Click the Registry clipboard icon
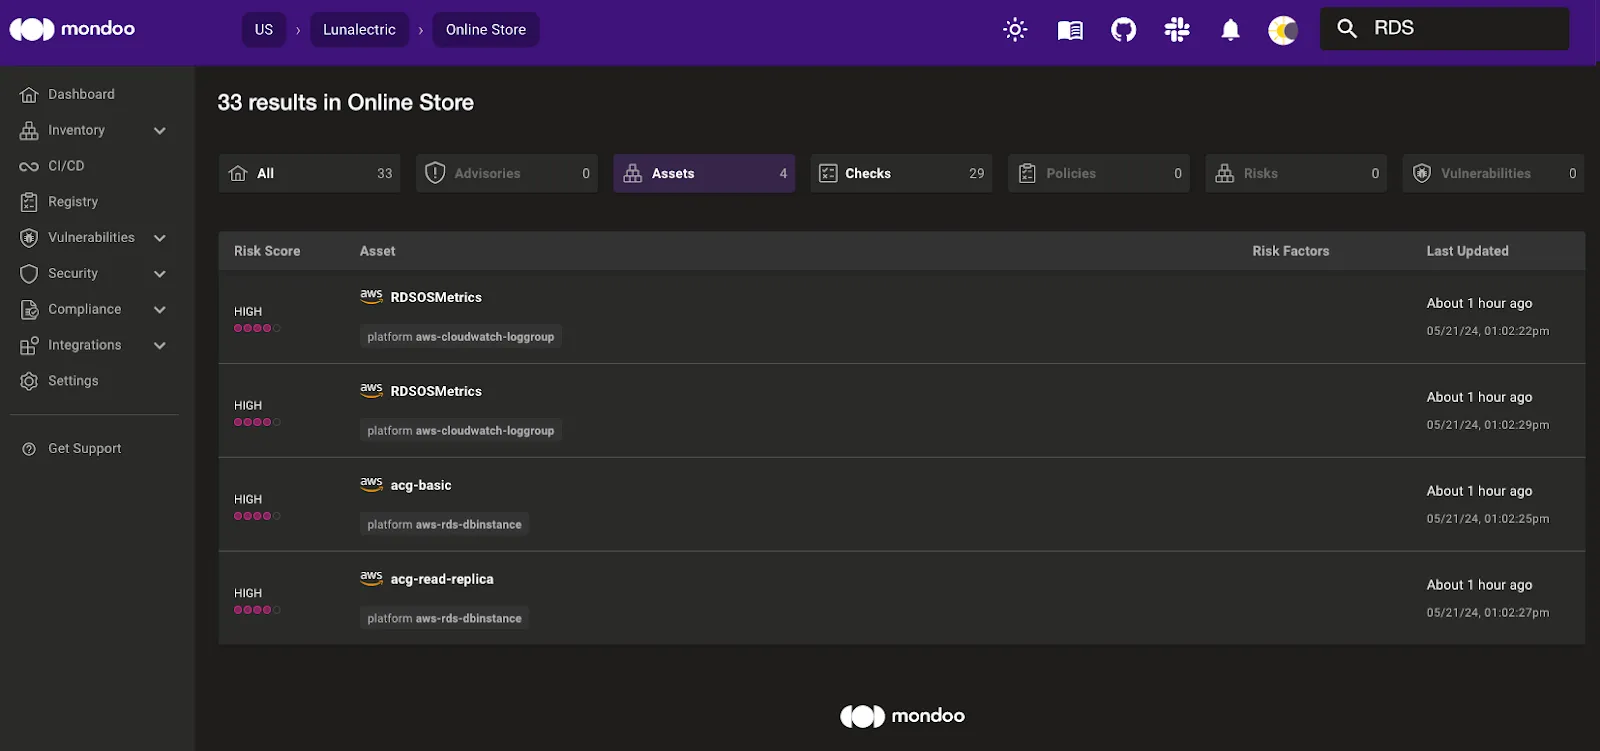This screenshot has height=751, width=1600. tap(29, 202)
